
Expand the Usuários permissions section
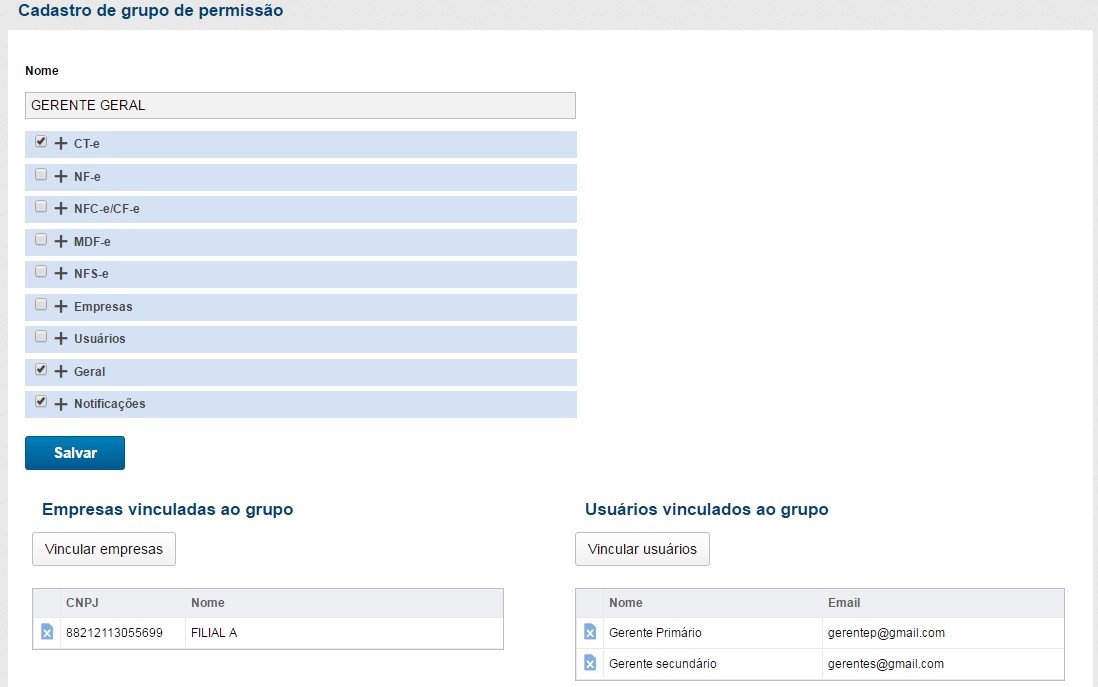point(61,339)
